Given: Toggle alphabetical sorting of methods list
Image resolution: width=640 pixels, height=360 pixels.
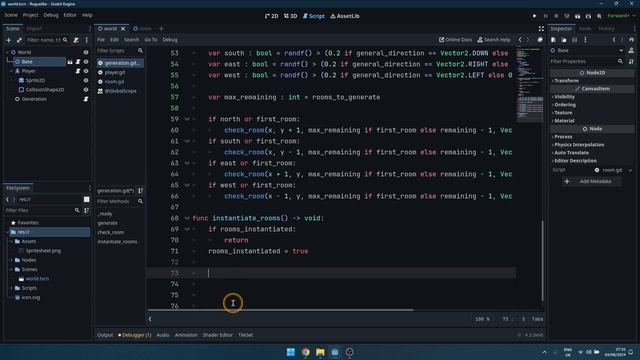Looking at the screenshot, I should click(140, 191).
